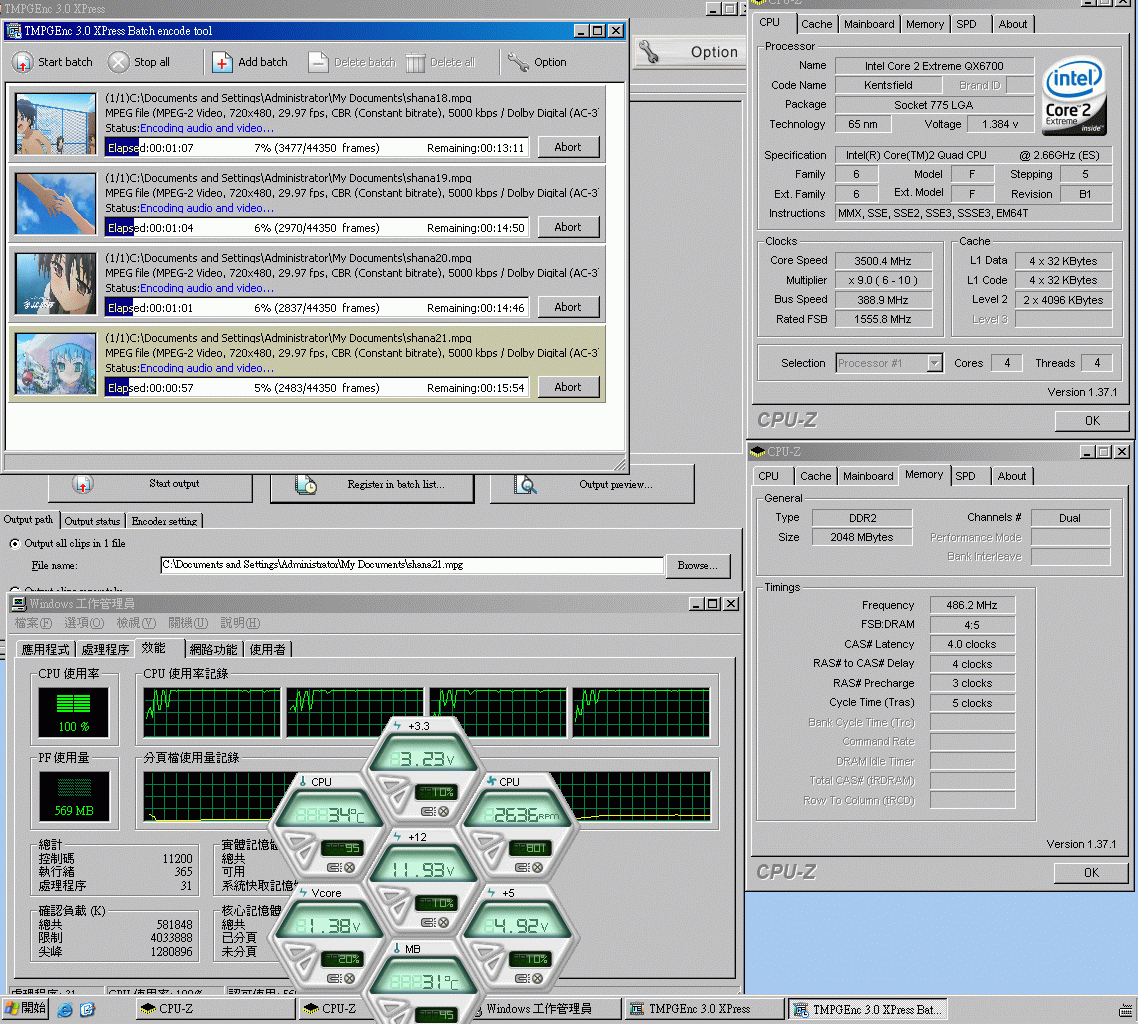The width and height of the screenshot is (1138, 1024).
Task: Click the second quick launch icon beside Internet Explorer
Action: tap(87, 1009)
